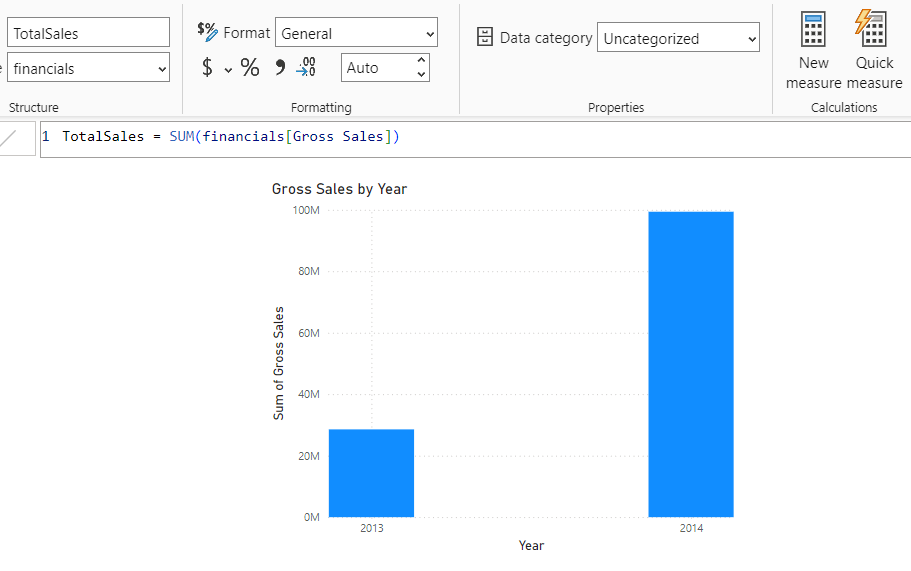Open the Format General dropdown
Image resolution: width=911 pixels, height=571 pixels.
point(356,33)
